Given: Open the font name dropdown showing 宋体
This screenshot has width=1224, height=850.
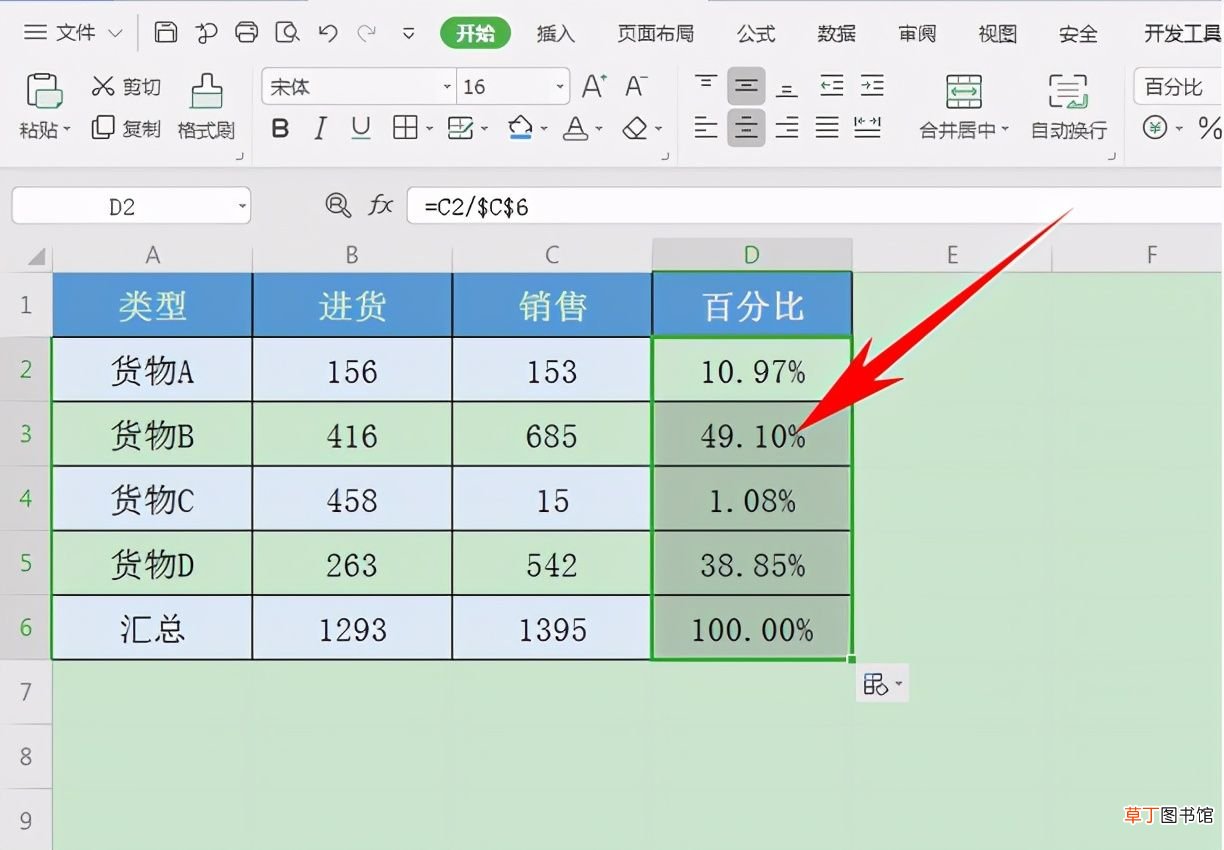Looking at the screenshot, I should pyautogui.click(x=447, y=87).
